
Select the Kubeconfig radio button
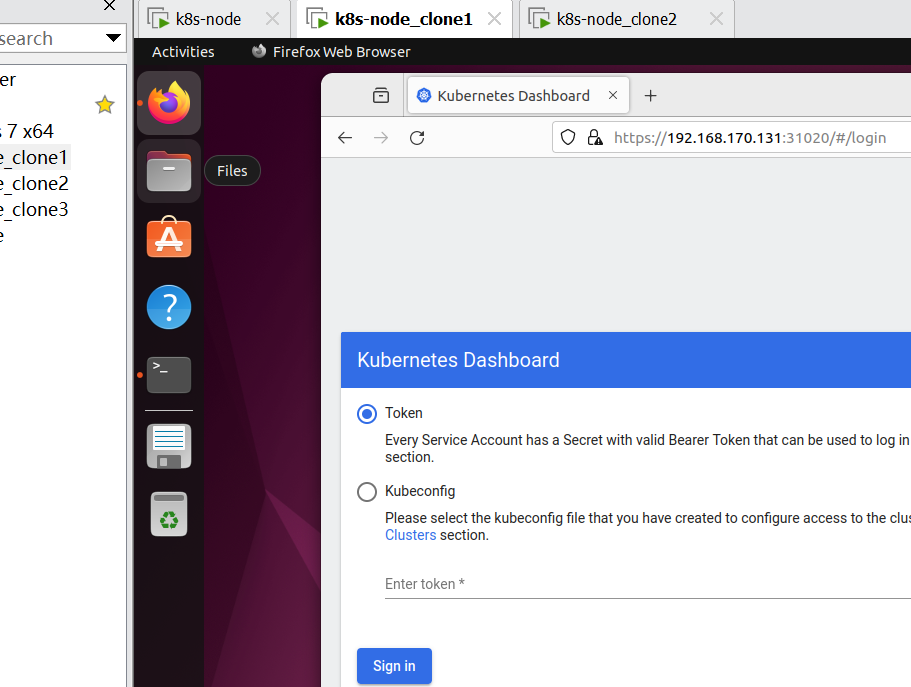pyautogui.click(x=367, y=492)
